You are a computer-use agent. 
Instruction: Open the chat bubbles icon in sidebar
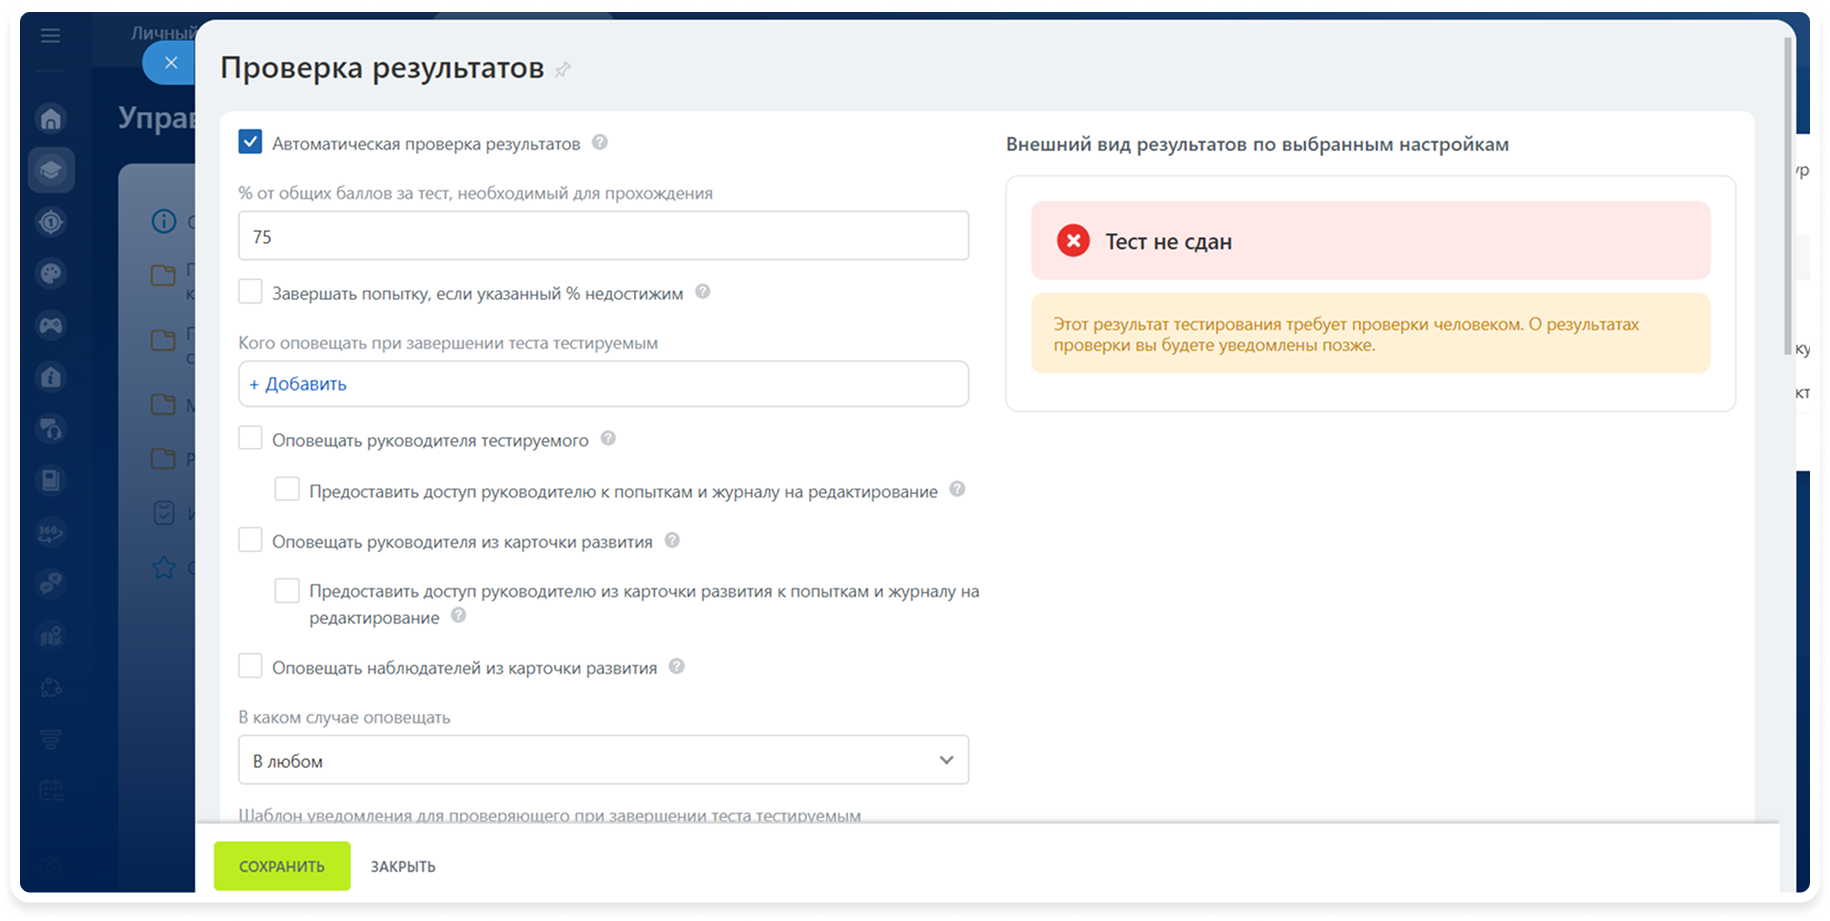coord(51,584)
